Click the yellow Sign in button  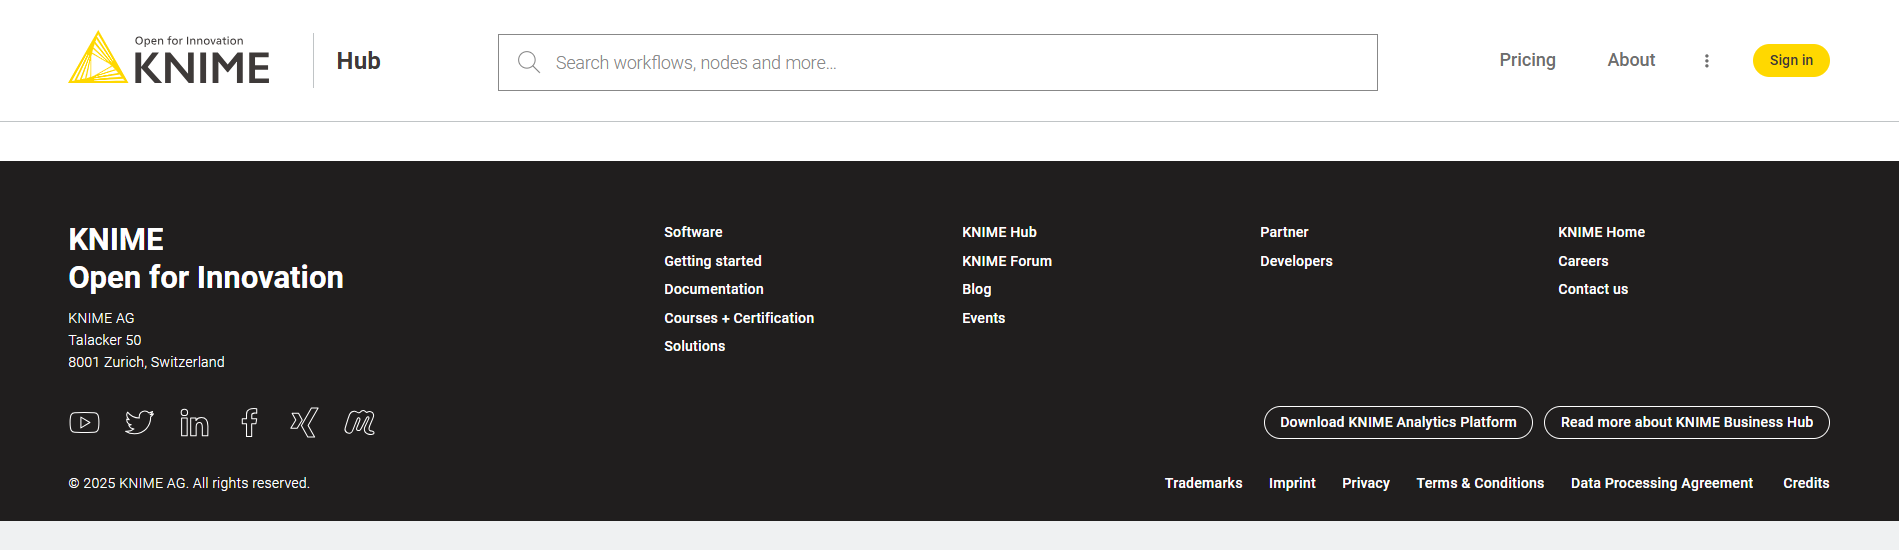click(1790, 60)
